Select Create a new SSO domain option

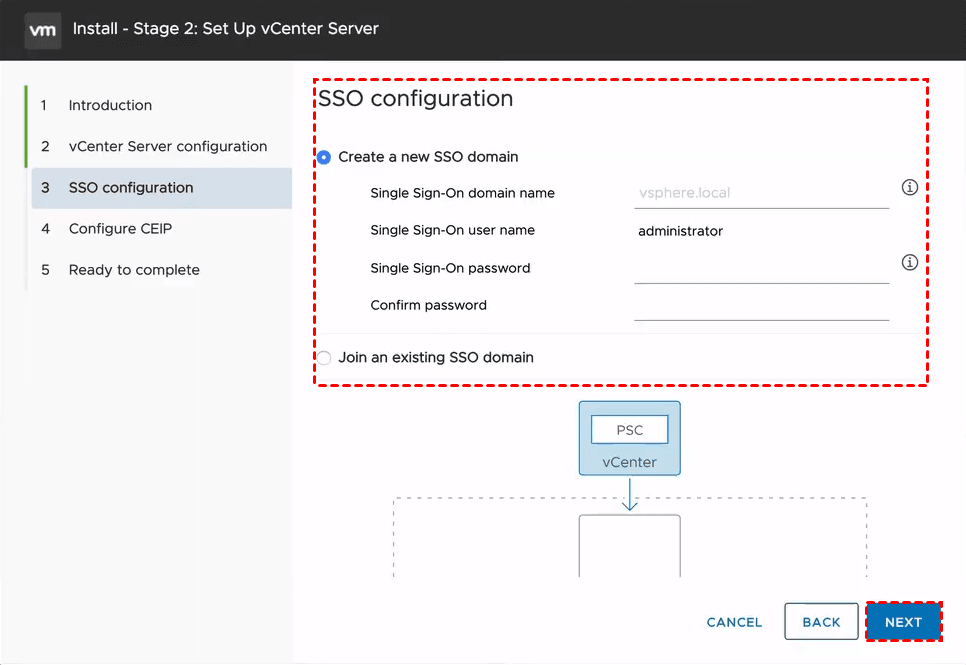[324, 157]
